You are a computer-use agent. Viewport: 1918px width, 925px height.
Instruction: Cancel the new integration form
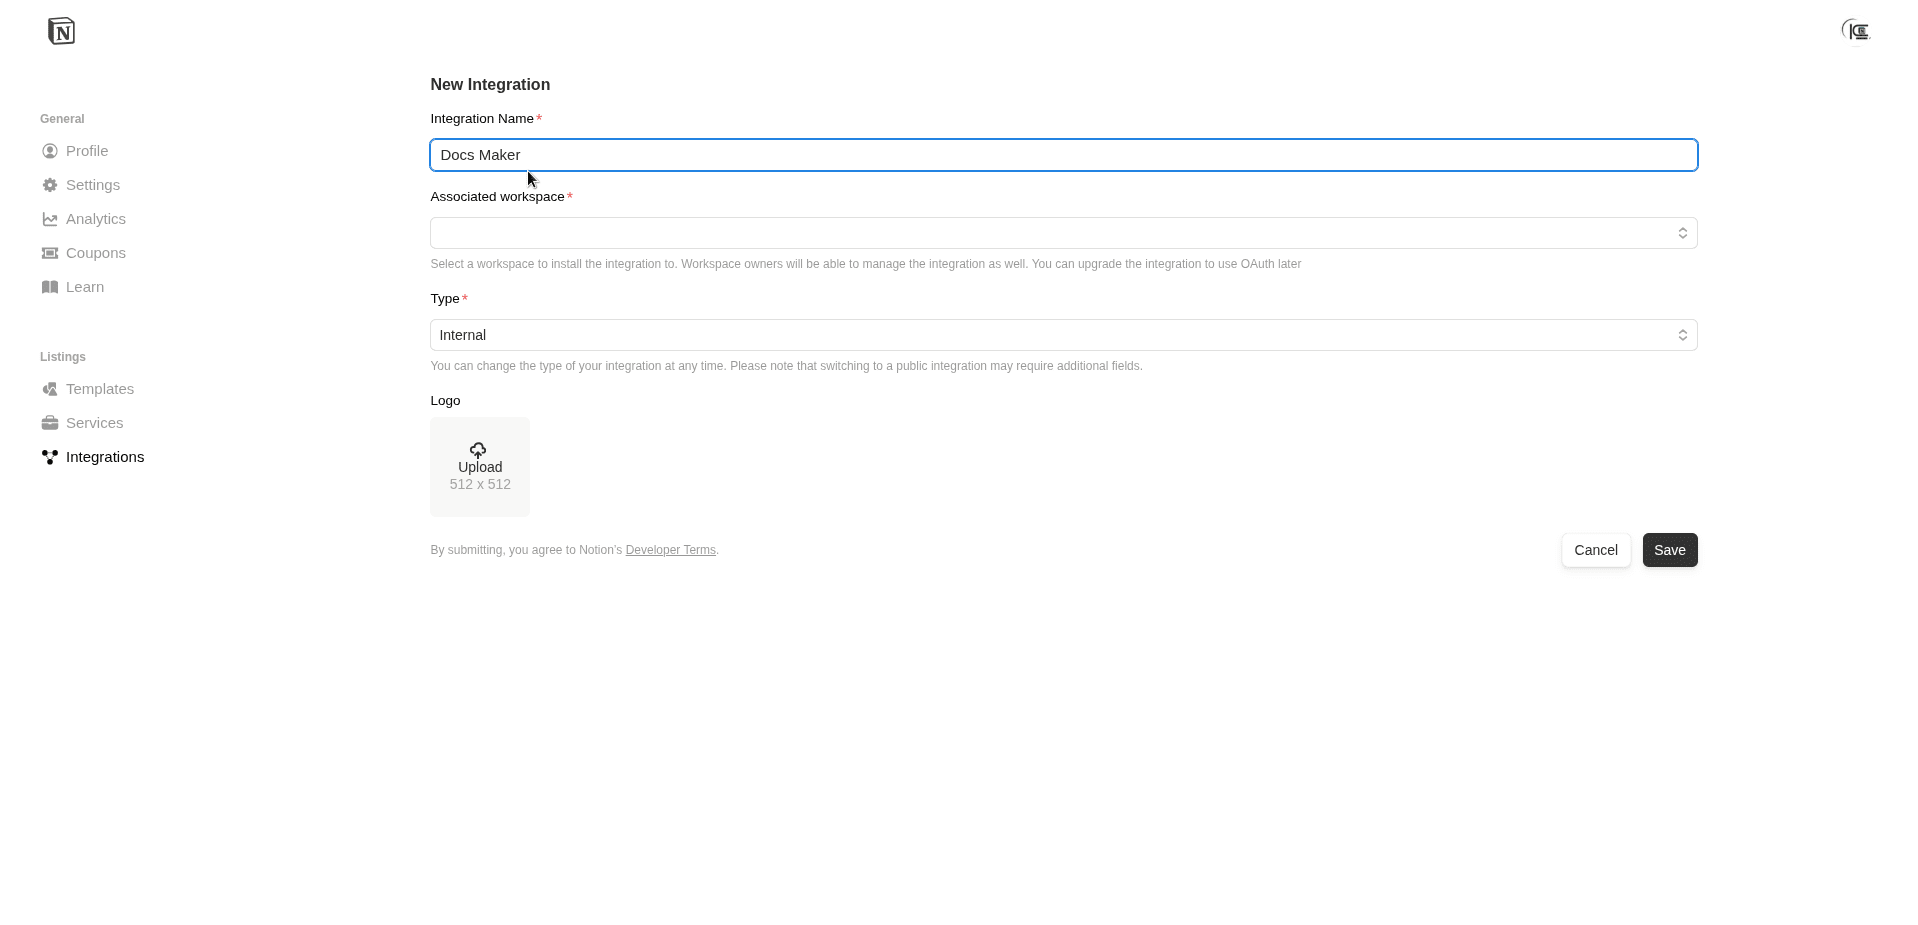click(1595, 550)
